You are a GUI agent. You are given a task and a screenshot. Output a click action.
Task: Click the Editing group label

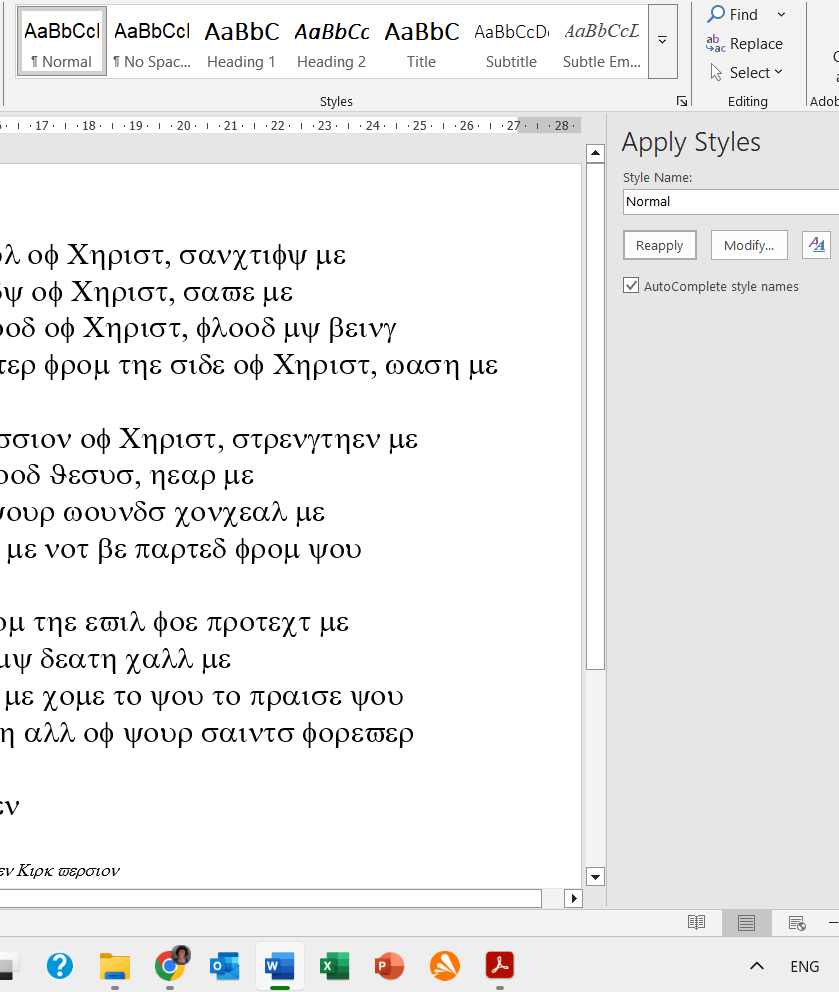coord(747,101)
